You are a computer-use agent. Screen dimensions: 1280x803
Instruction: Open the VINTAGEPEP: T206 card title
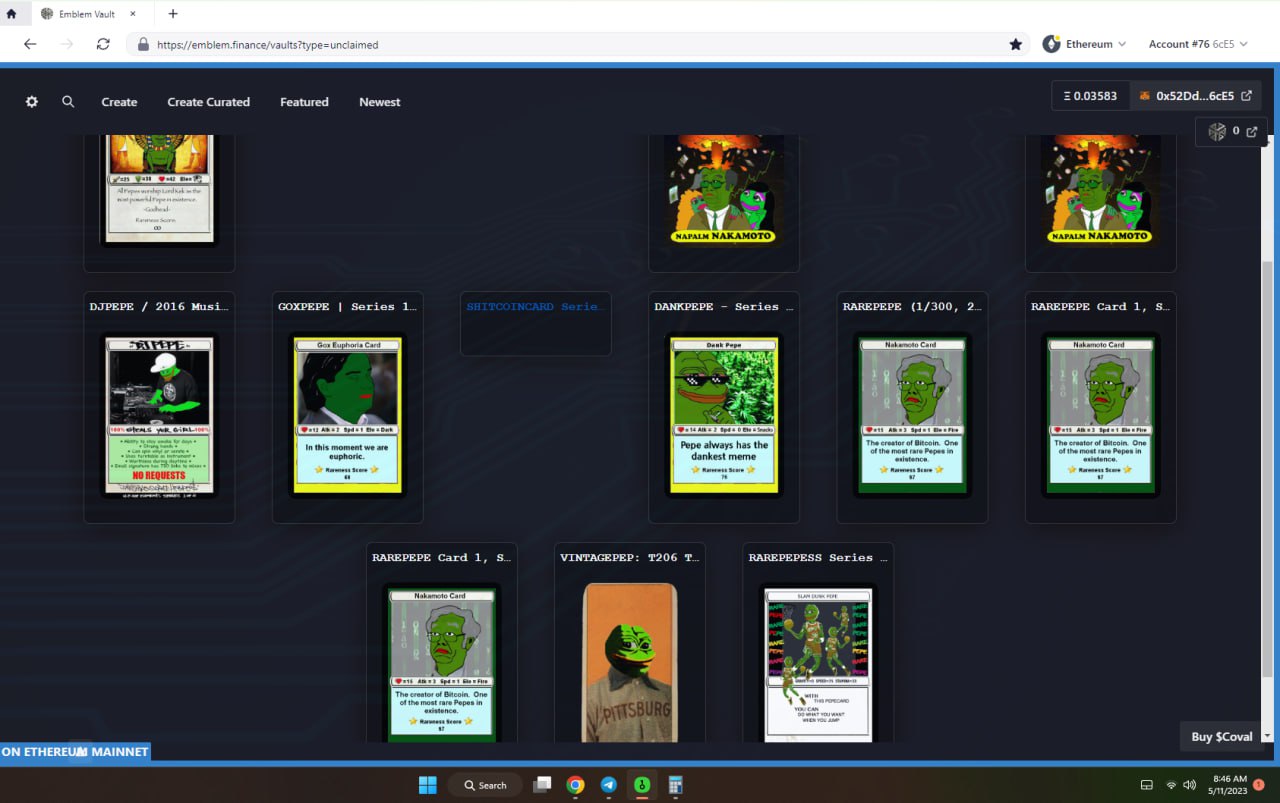click(x=630, y=558)
